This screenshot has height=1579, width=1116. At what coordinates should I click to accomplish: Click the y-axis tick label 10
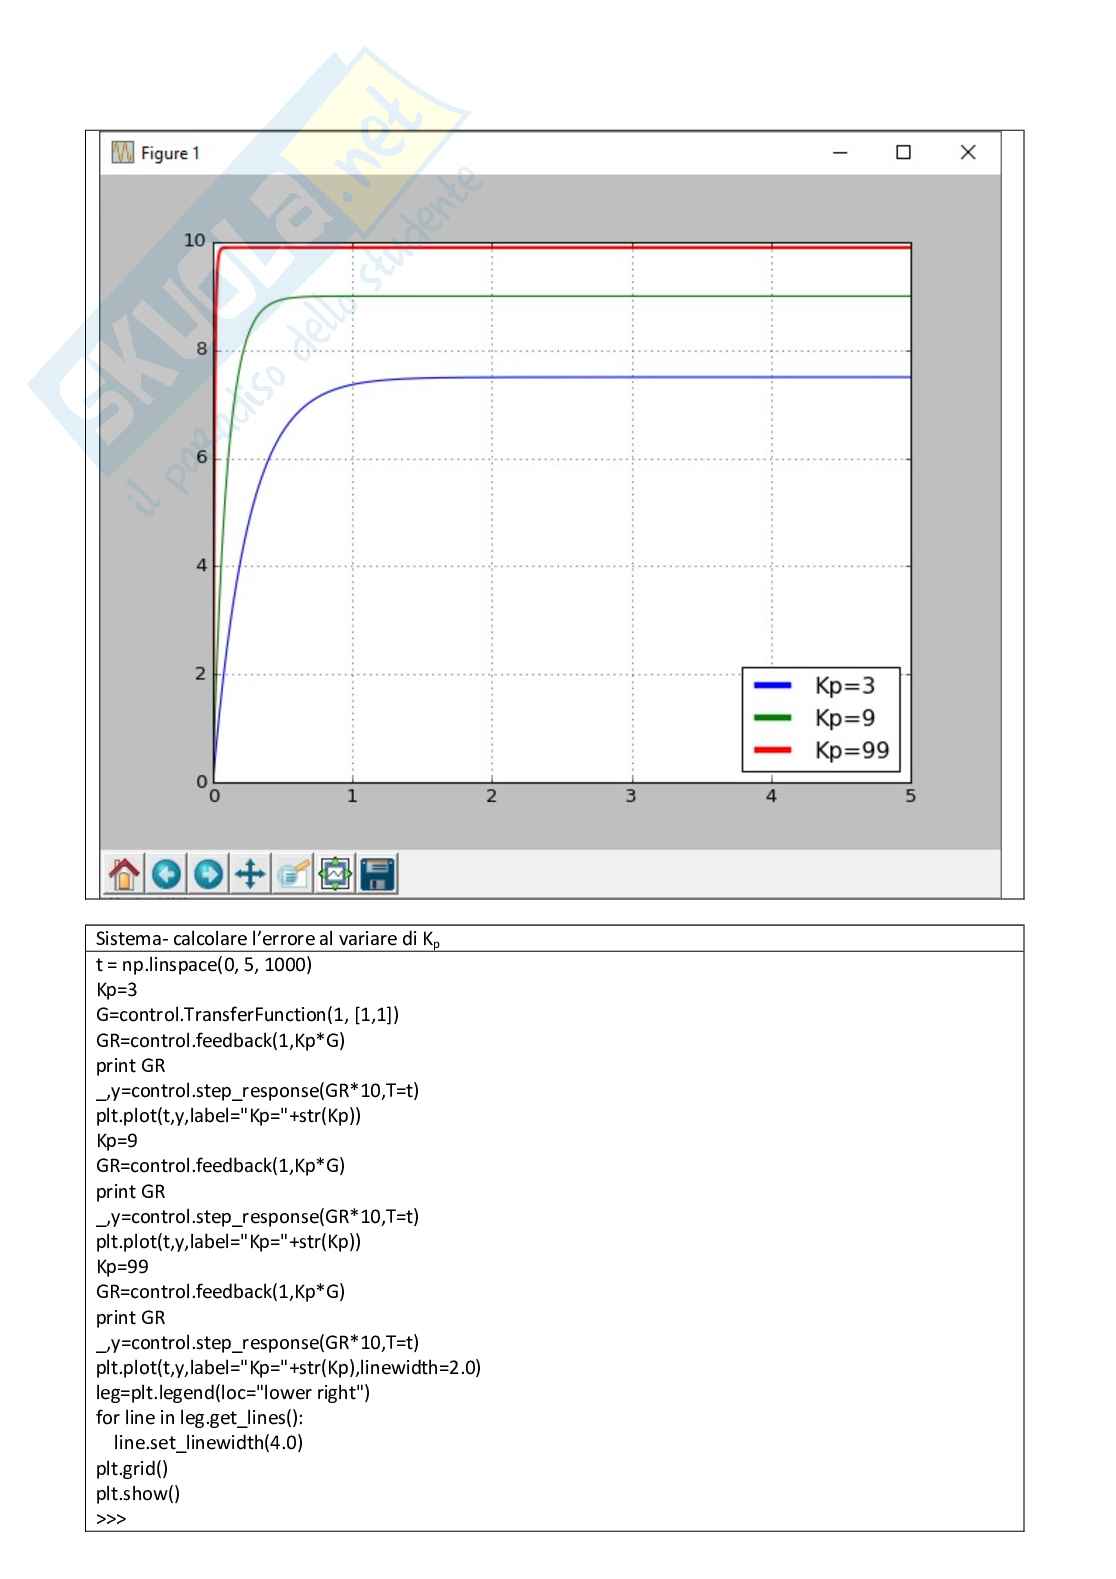(194, 240)
